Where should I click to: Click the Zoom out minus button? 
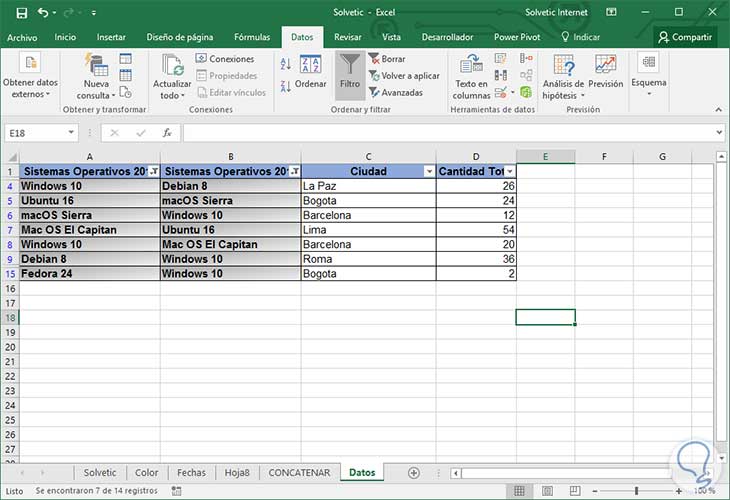[x=595, y=491]
